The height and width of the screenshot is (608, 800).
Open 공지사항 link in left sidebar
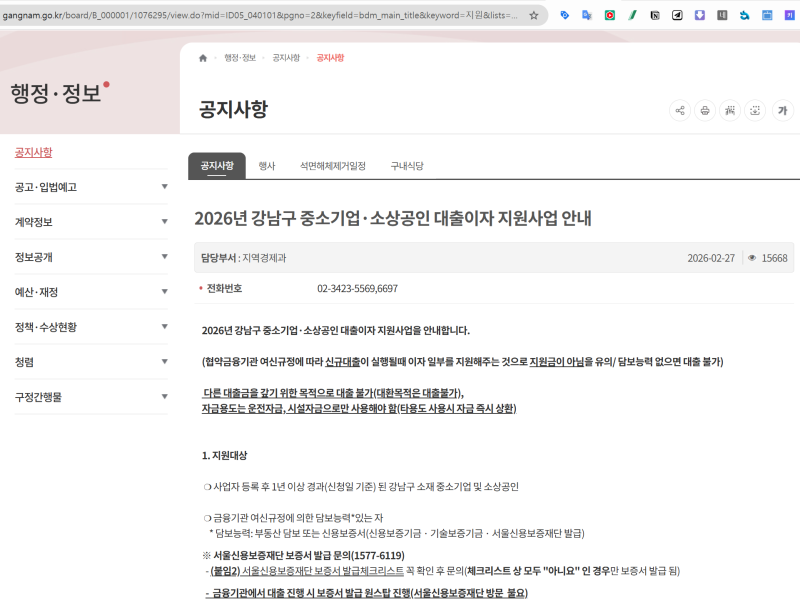point(34,152)
